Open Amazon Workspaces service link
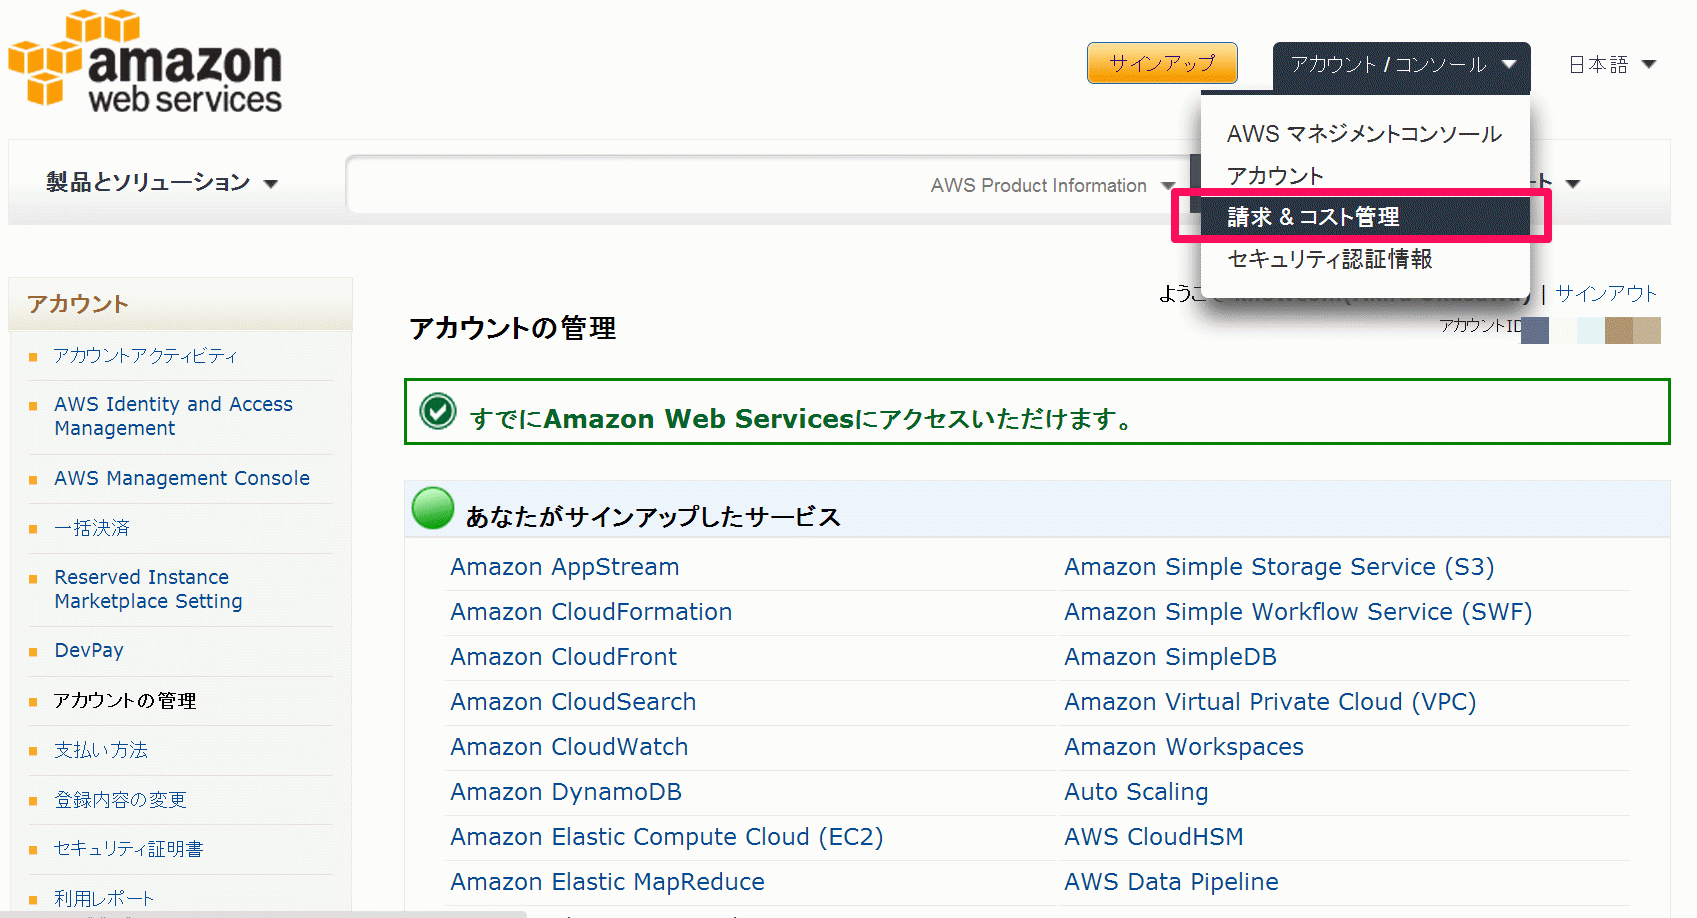Screen dimensions: 1697x918 tap(1184, 747)
